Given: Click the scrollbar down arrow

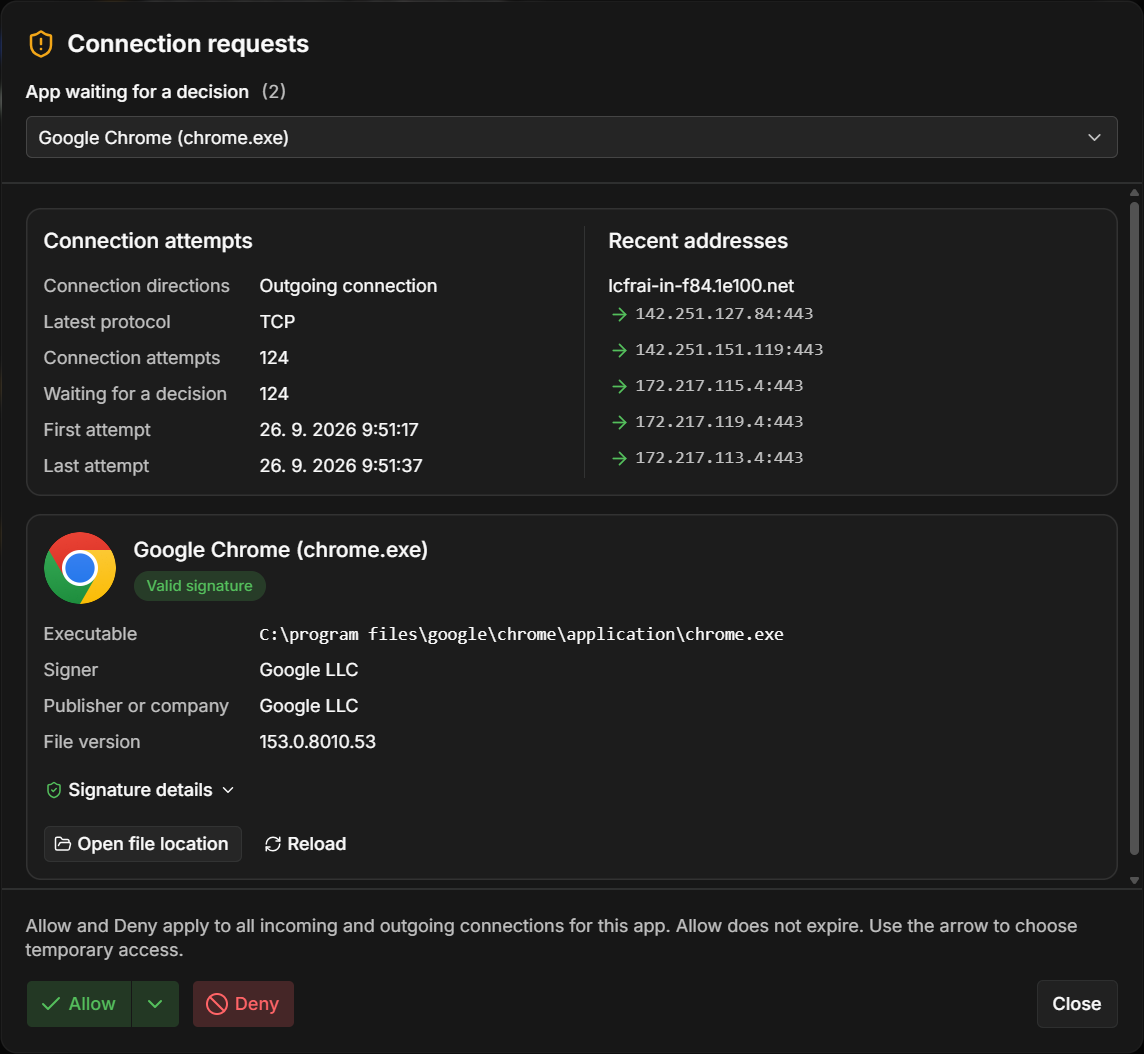Looking at the screenshot, I should pos(1134,880).
